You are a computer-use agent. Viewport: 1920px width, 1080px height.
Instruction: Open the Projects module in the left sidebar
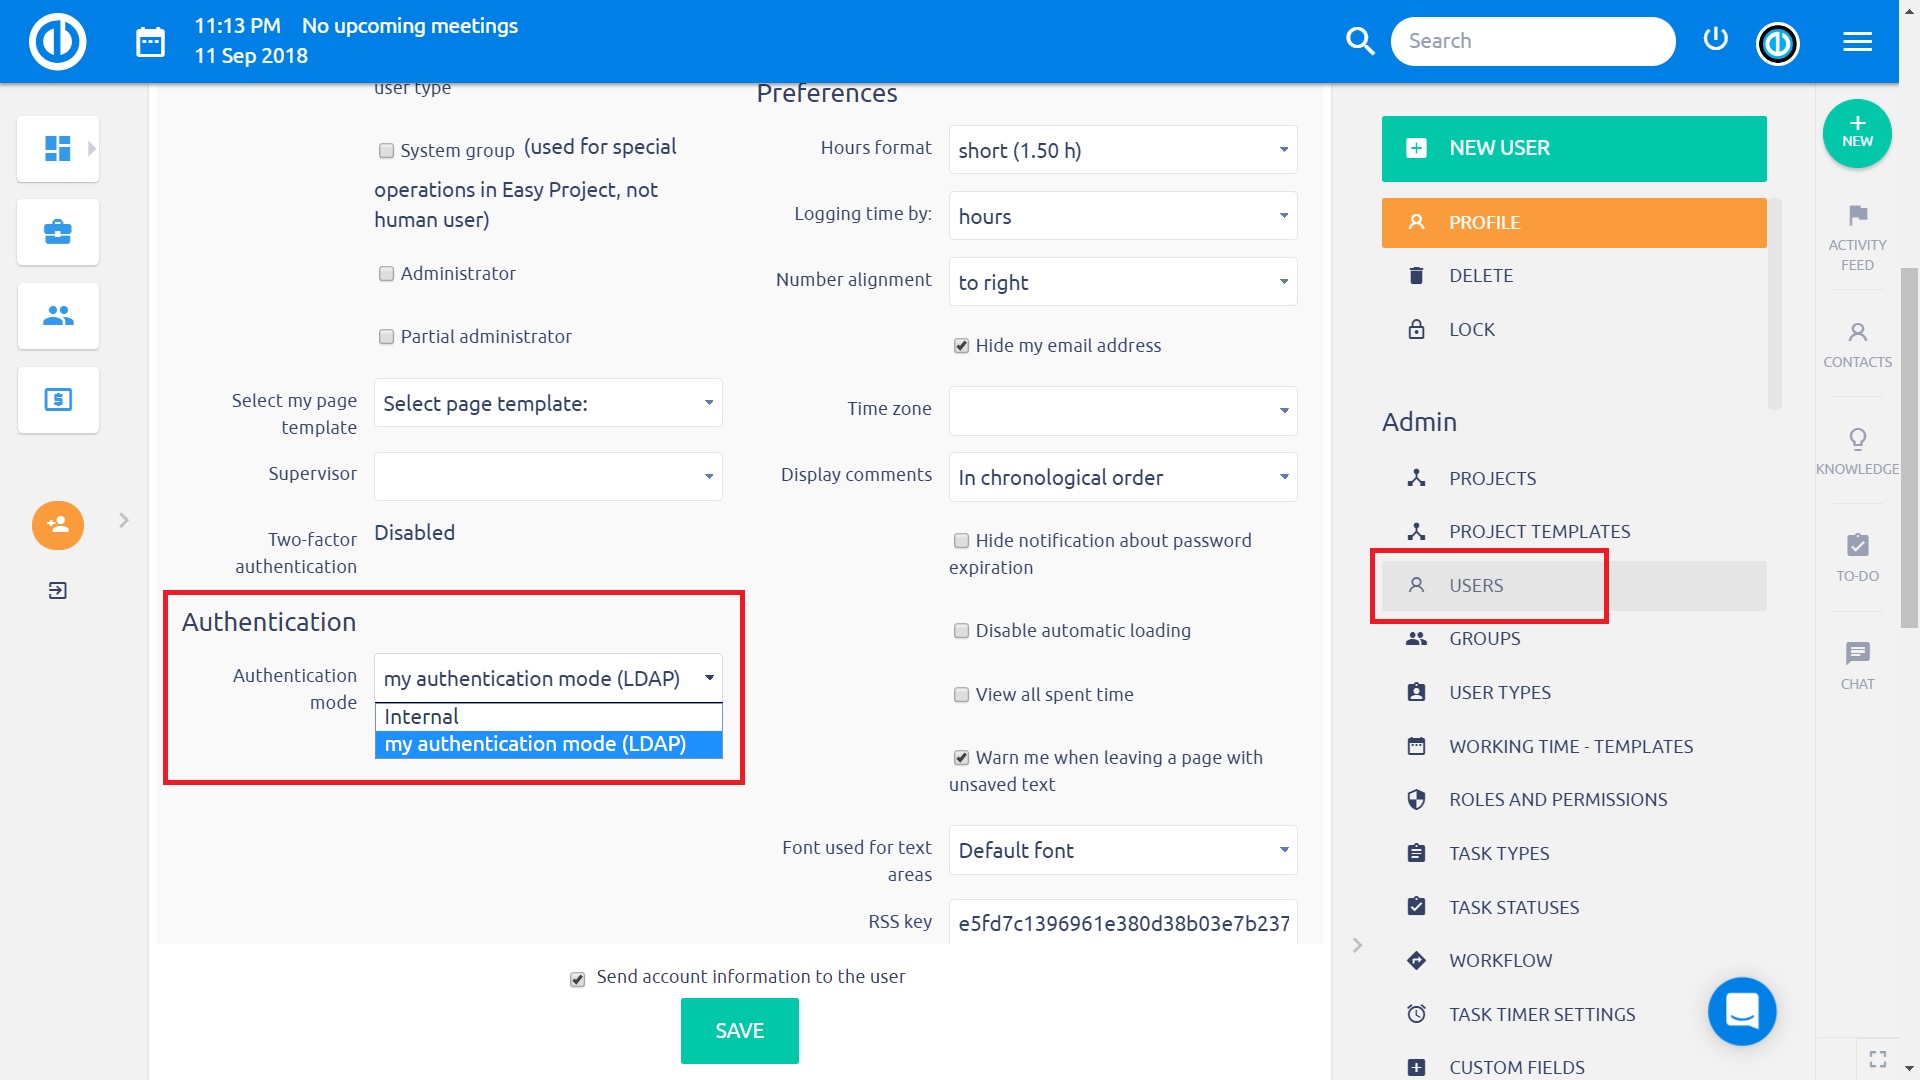(57, 231)
